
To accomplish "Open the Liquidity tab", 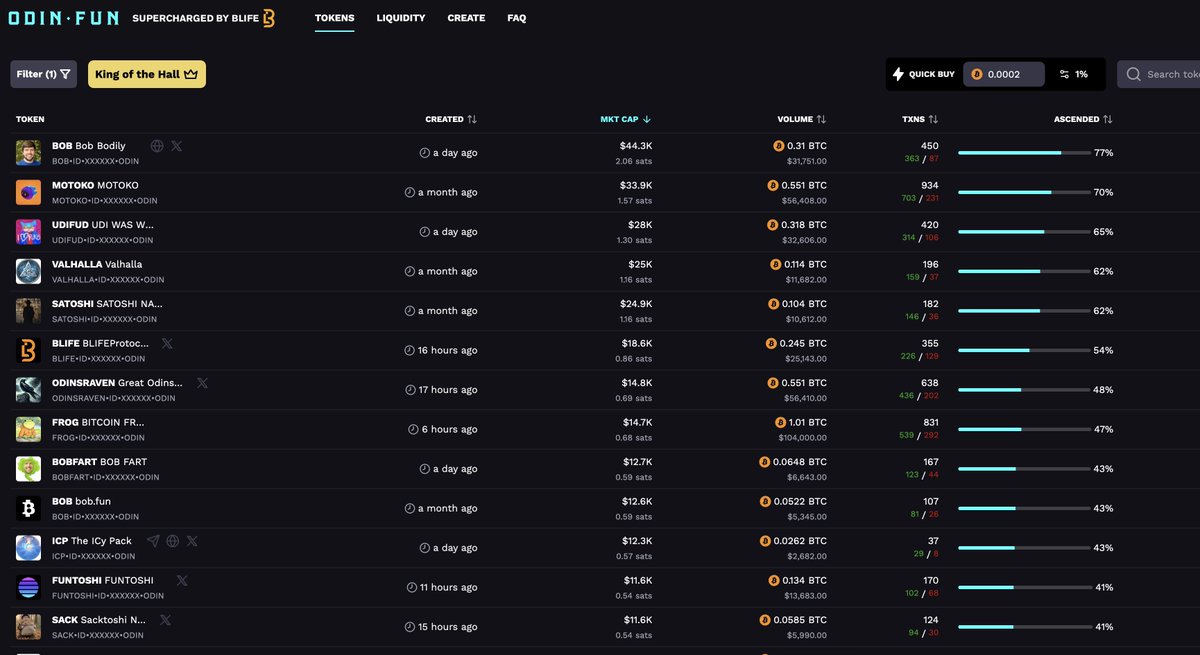I will pyautogui.click(x=401, y=18).
